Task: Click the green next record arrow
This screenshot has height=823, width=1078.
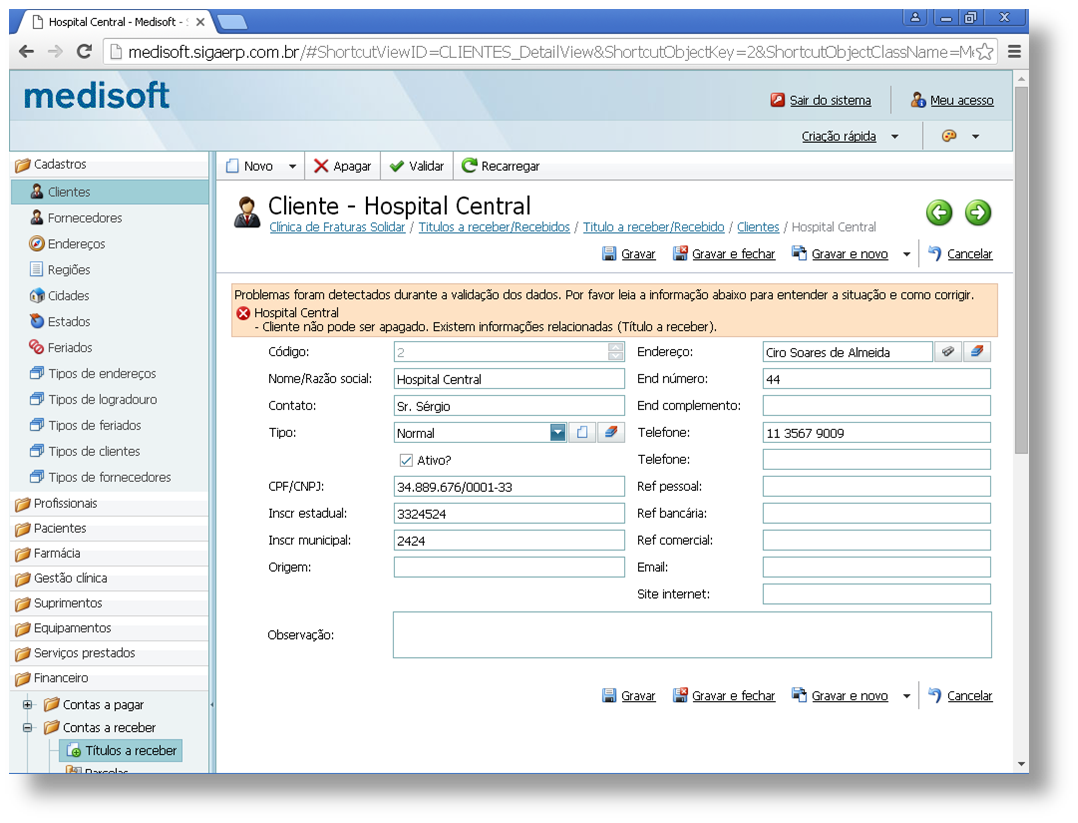Action: coord(978,212)
